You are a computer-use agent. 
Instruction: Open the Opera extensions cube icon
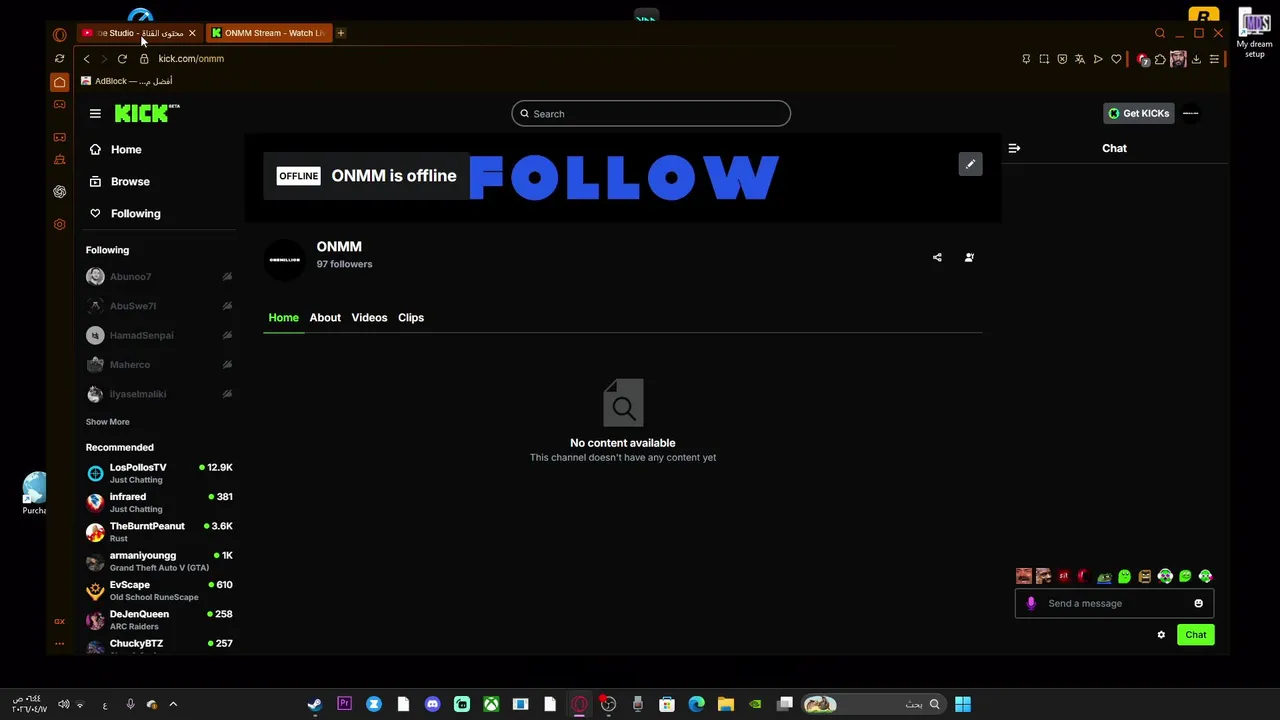pos(1160,59)
